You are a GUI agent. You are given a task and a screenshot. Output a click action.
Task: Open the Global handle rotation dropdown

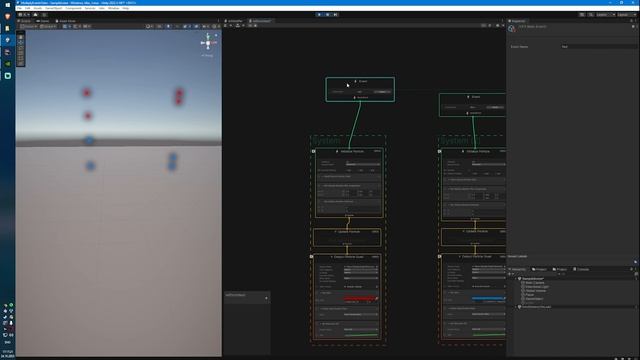click(x=48, y=27)
